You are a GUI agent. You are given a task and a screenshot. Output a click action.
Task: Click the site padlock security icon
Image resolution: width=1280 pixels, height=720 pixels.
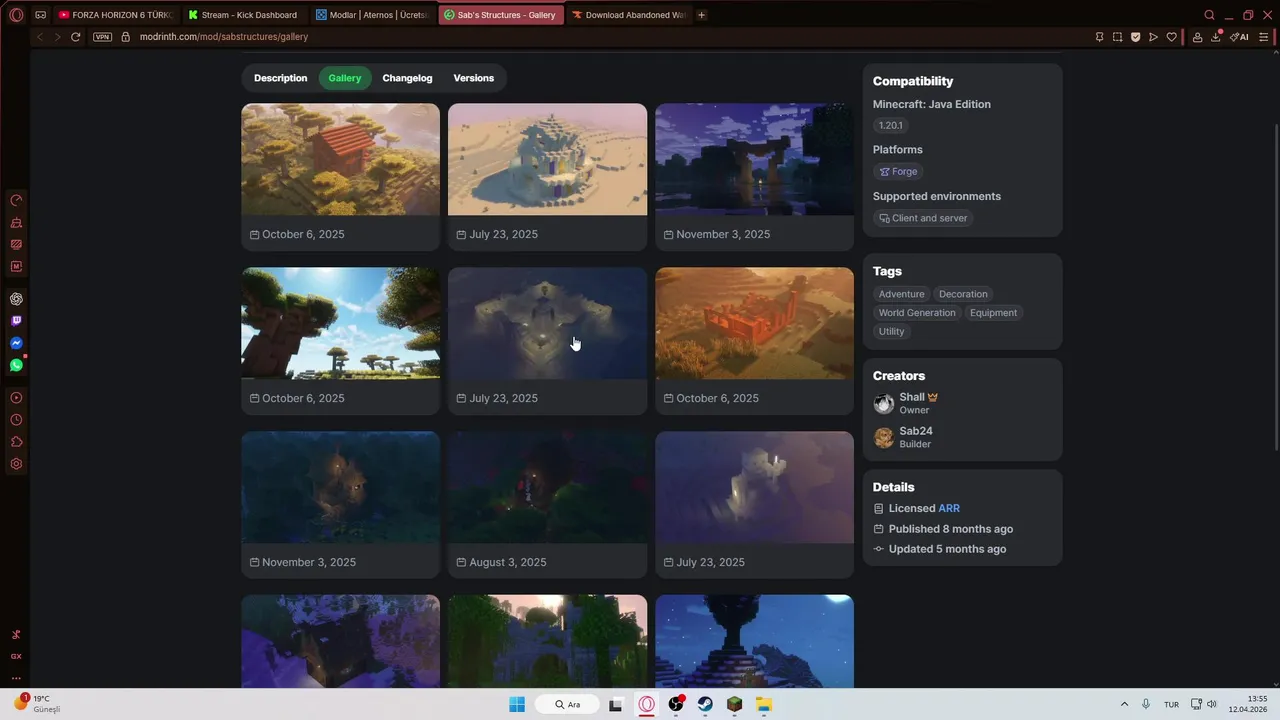(x=126, y=37)
